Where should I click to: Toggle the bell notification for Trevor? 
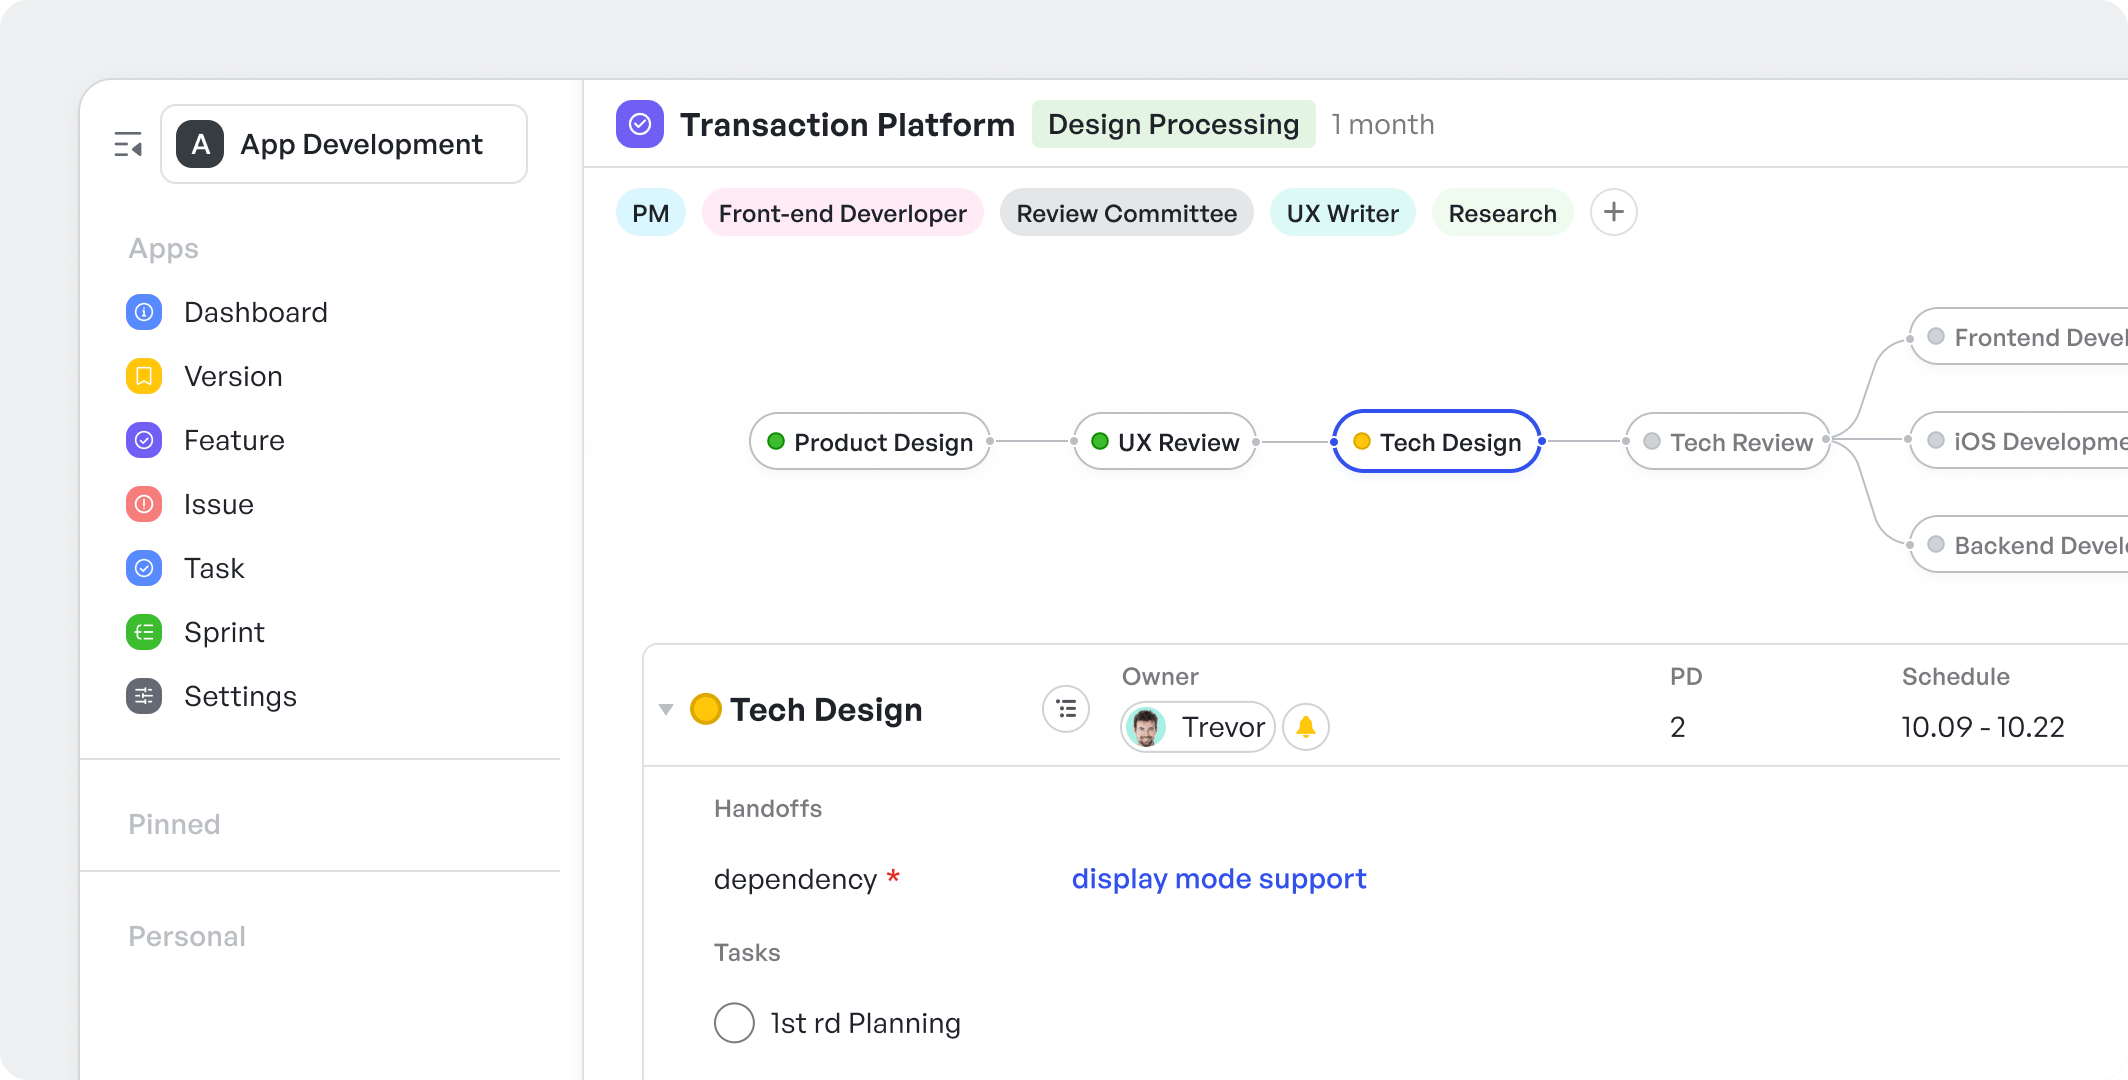tap(1306, 726)
